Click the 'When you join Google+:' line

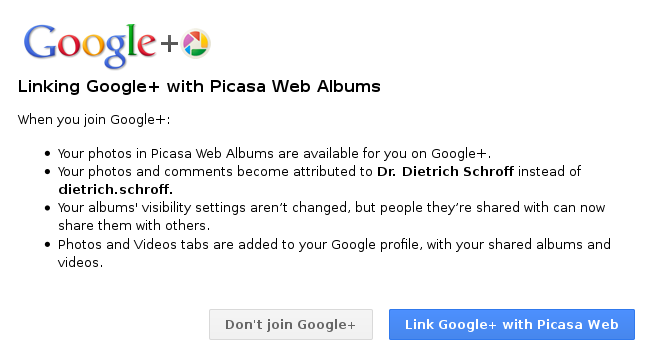coord(94,120)
